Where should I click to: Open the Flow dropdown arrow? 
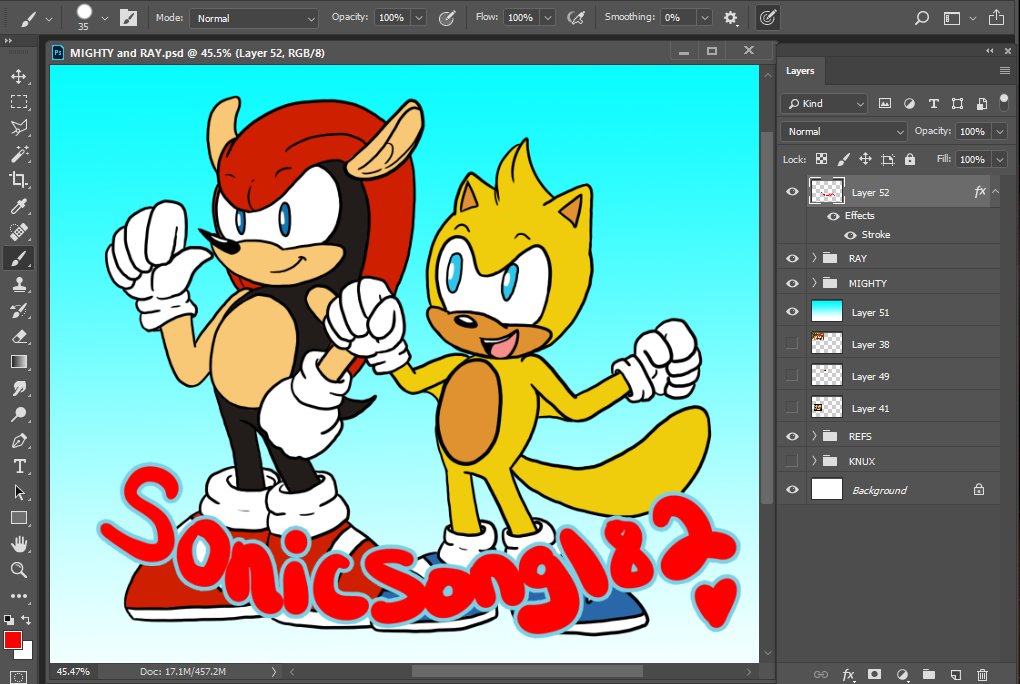point(548,18)
